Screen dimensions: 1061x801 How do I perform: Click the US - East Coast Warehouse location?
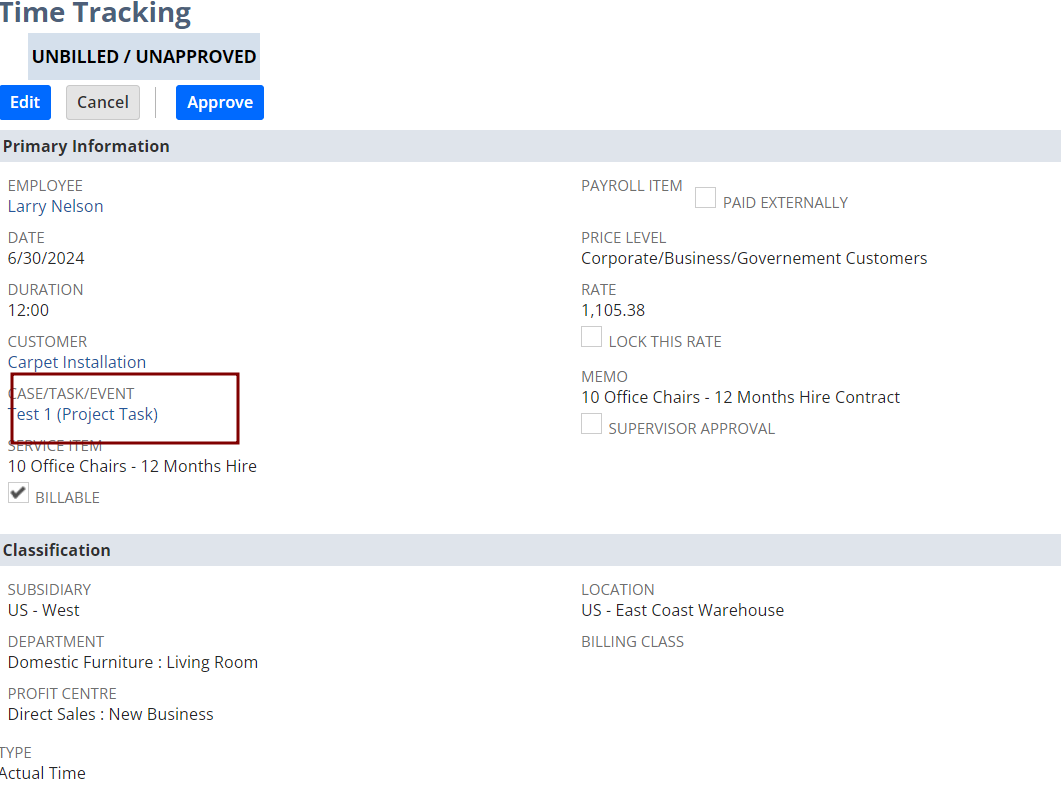pos(682,610)
